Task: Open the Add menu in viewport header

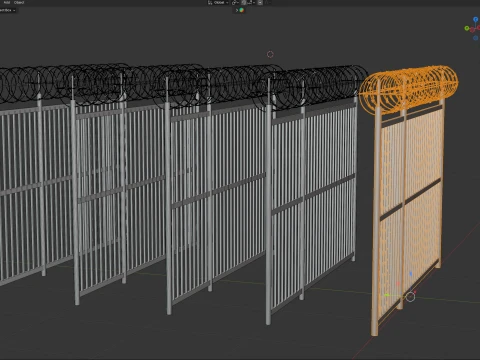Action: click(7, 2)
